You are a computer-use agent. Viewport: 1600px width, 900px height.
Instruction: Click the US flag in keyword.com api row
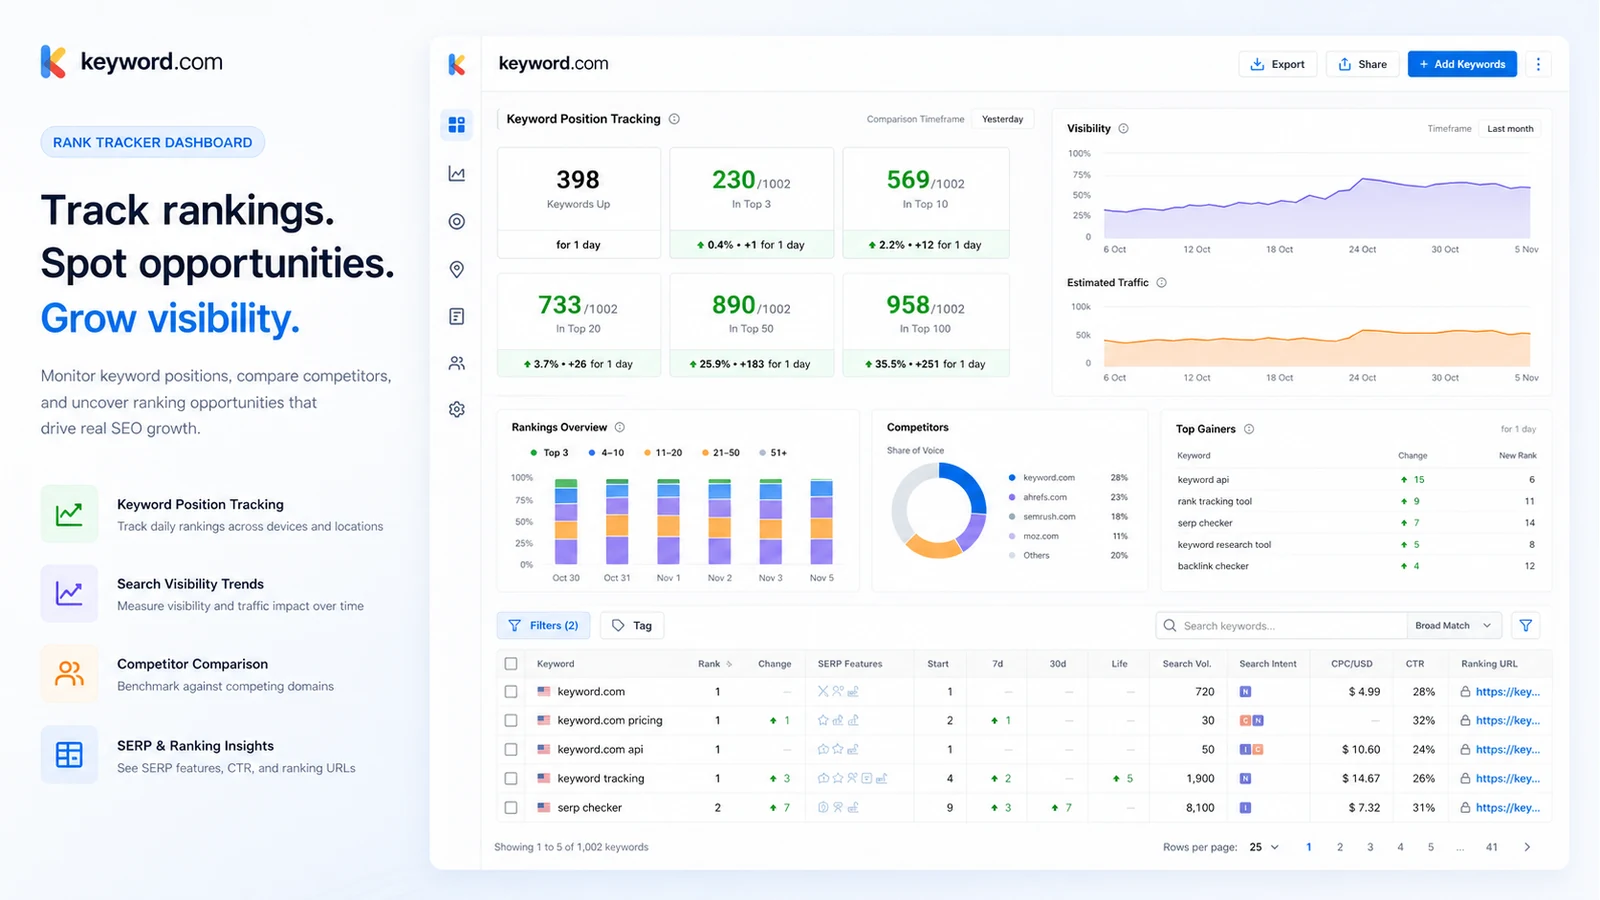click(x=544, y=749)
